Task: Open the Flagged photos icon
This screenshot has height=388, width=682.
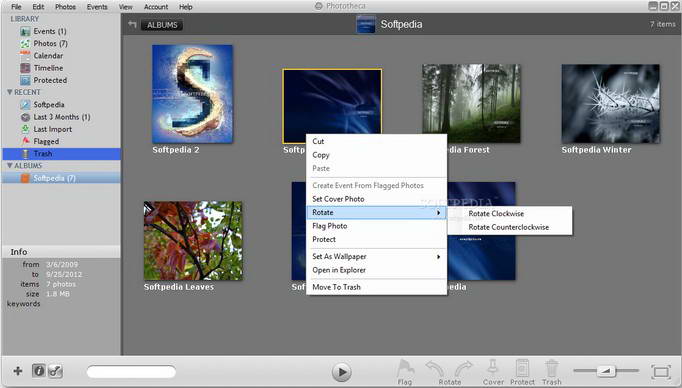Action: tap(25, 141)
